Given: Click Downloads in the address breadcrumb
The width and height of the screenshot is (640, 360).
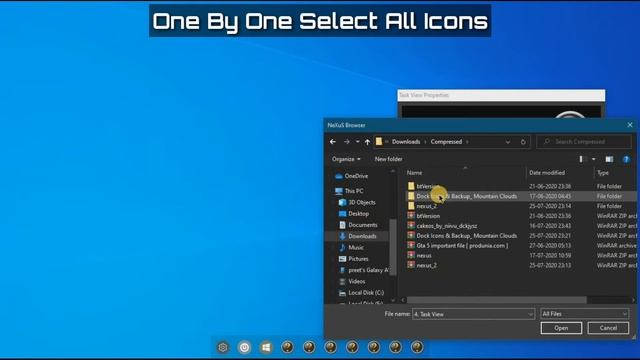Looking at the screenshot, I should click(x=406, y=142).
